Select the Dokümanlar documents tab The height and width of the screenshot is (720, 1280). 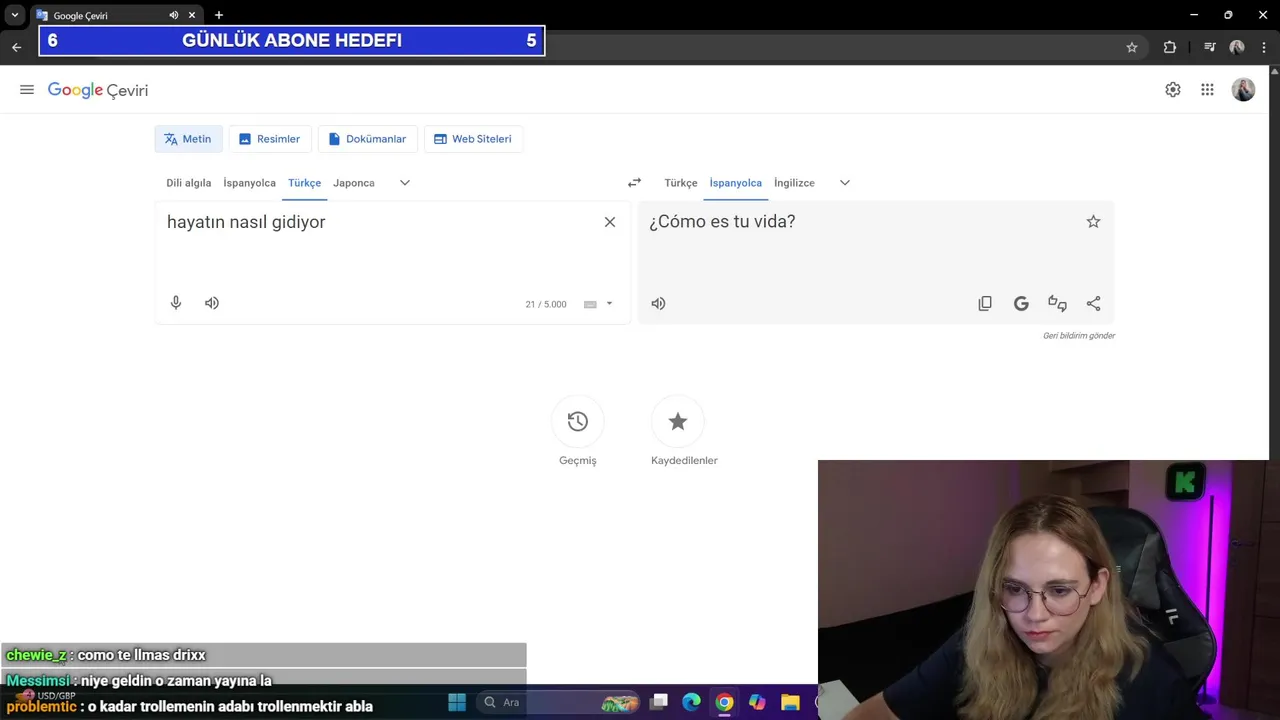coord(367,139)
